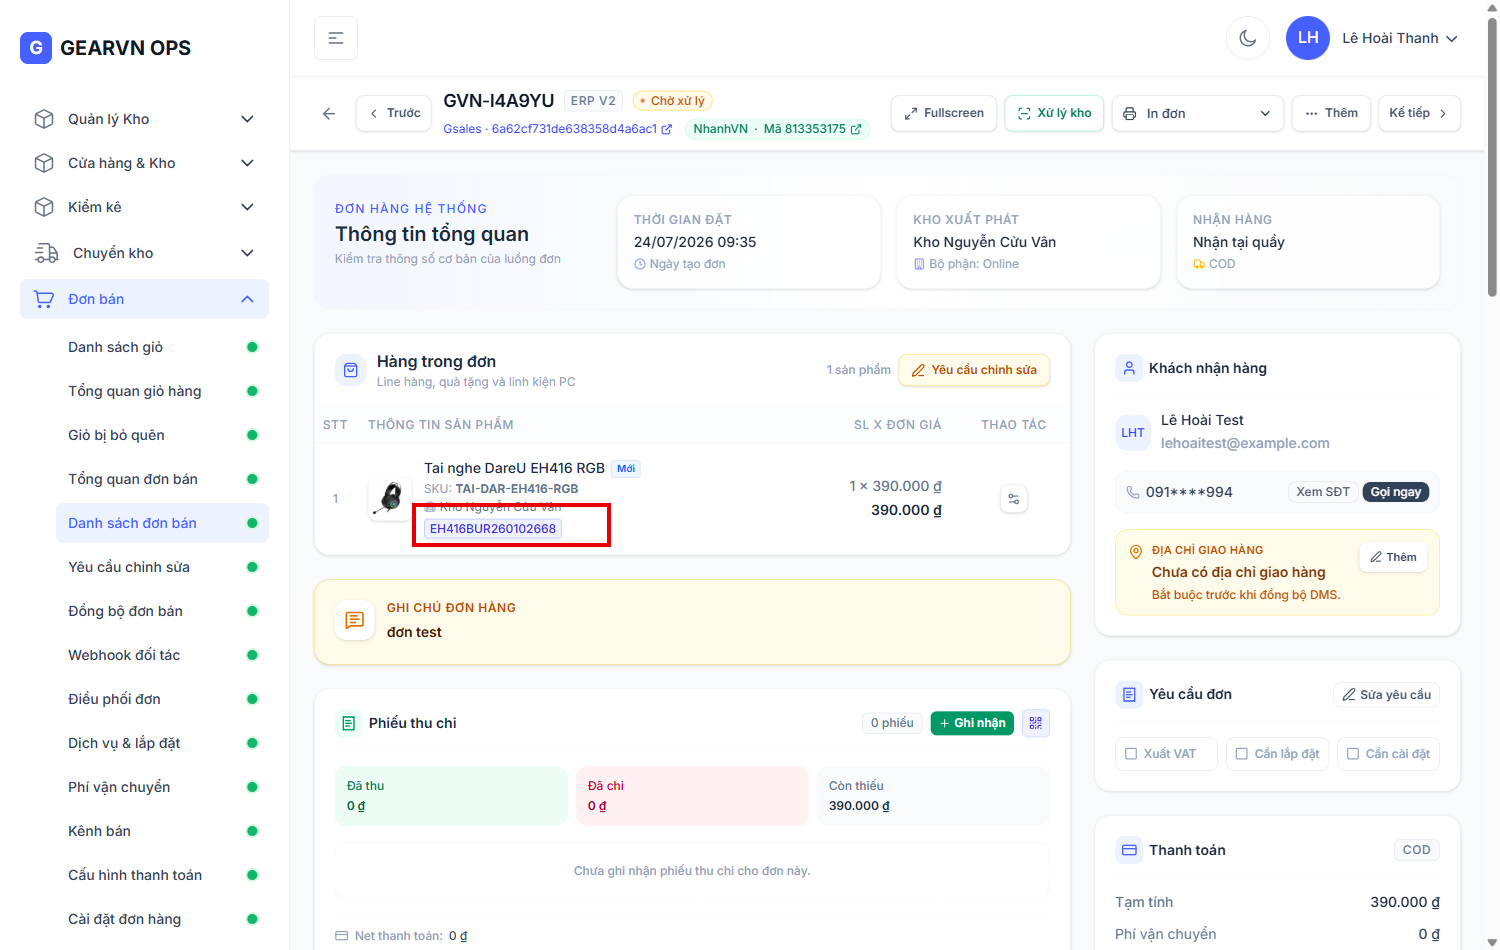Open Phí vận chuyển menu item
The image size is (1500, 950).
coord(162,787)
